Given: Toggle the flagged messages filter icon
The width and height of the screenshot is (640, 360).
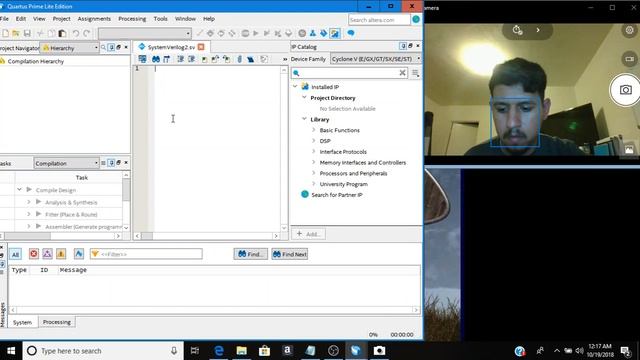Looking at the screenshot, I should [79, 254].
